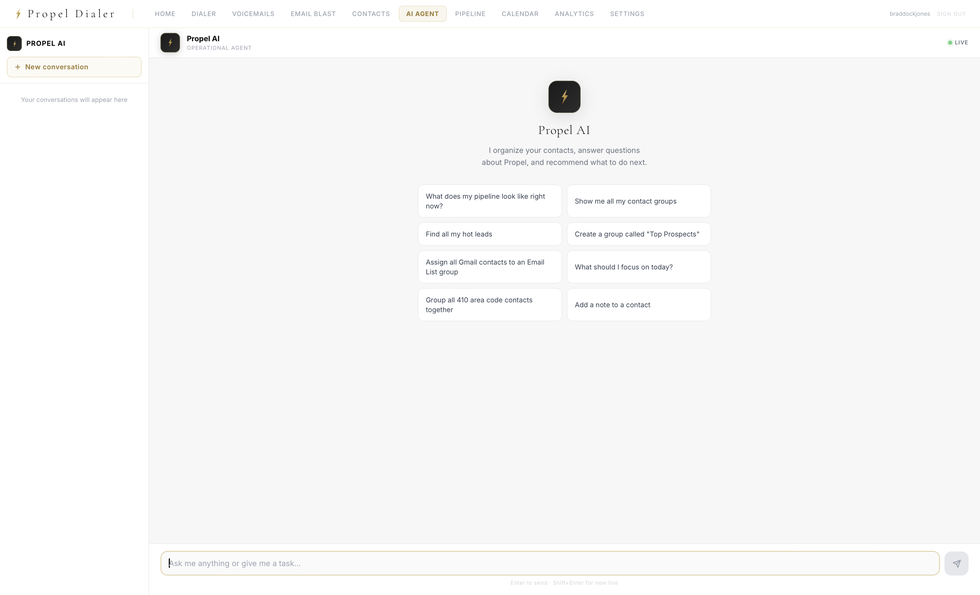
Task: Go to the Voicemails tab
Action: point(253,14)
